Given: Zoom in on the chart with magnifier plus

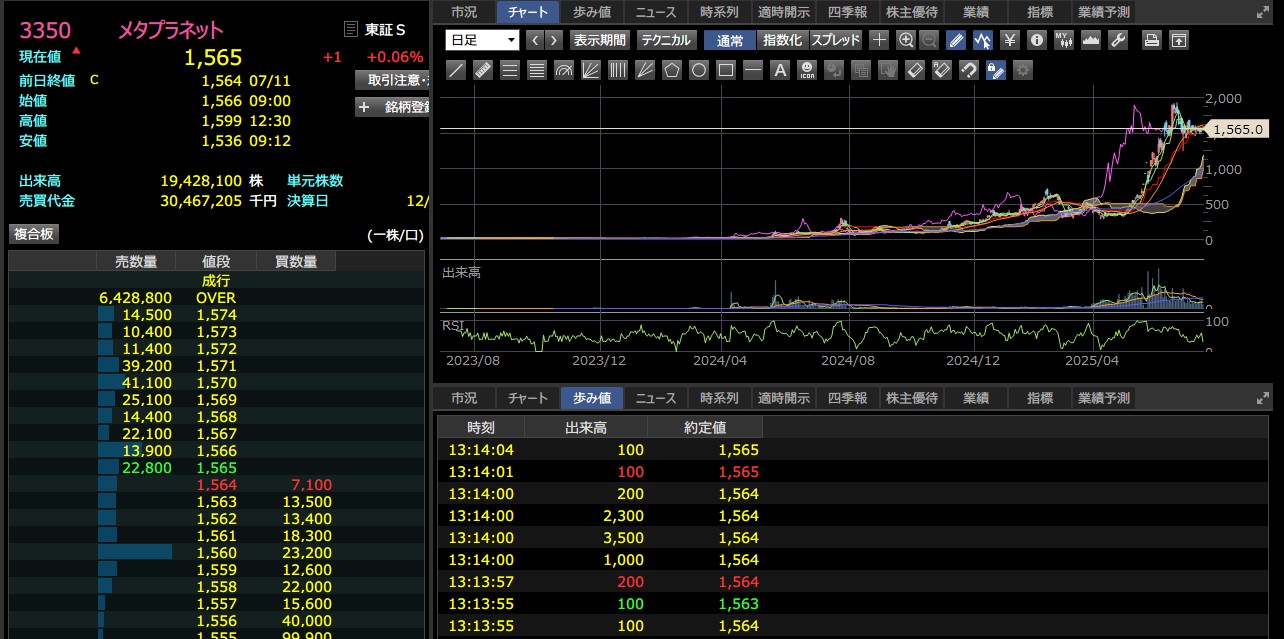Looking at the screenshot, I should 906,40.
